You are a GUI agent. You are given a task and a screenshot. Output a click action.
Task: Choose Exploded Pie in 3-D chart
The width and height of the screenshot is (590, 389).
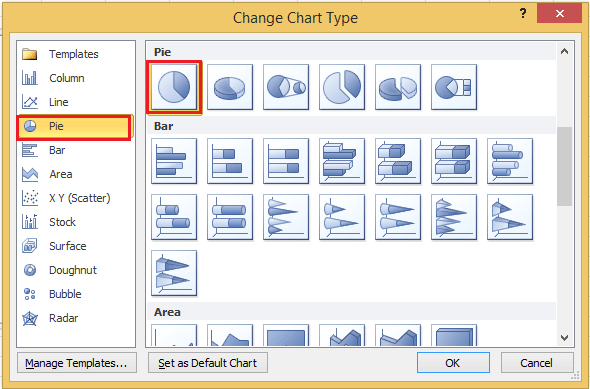point(398,87)
